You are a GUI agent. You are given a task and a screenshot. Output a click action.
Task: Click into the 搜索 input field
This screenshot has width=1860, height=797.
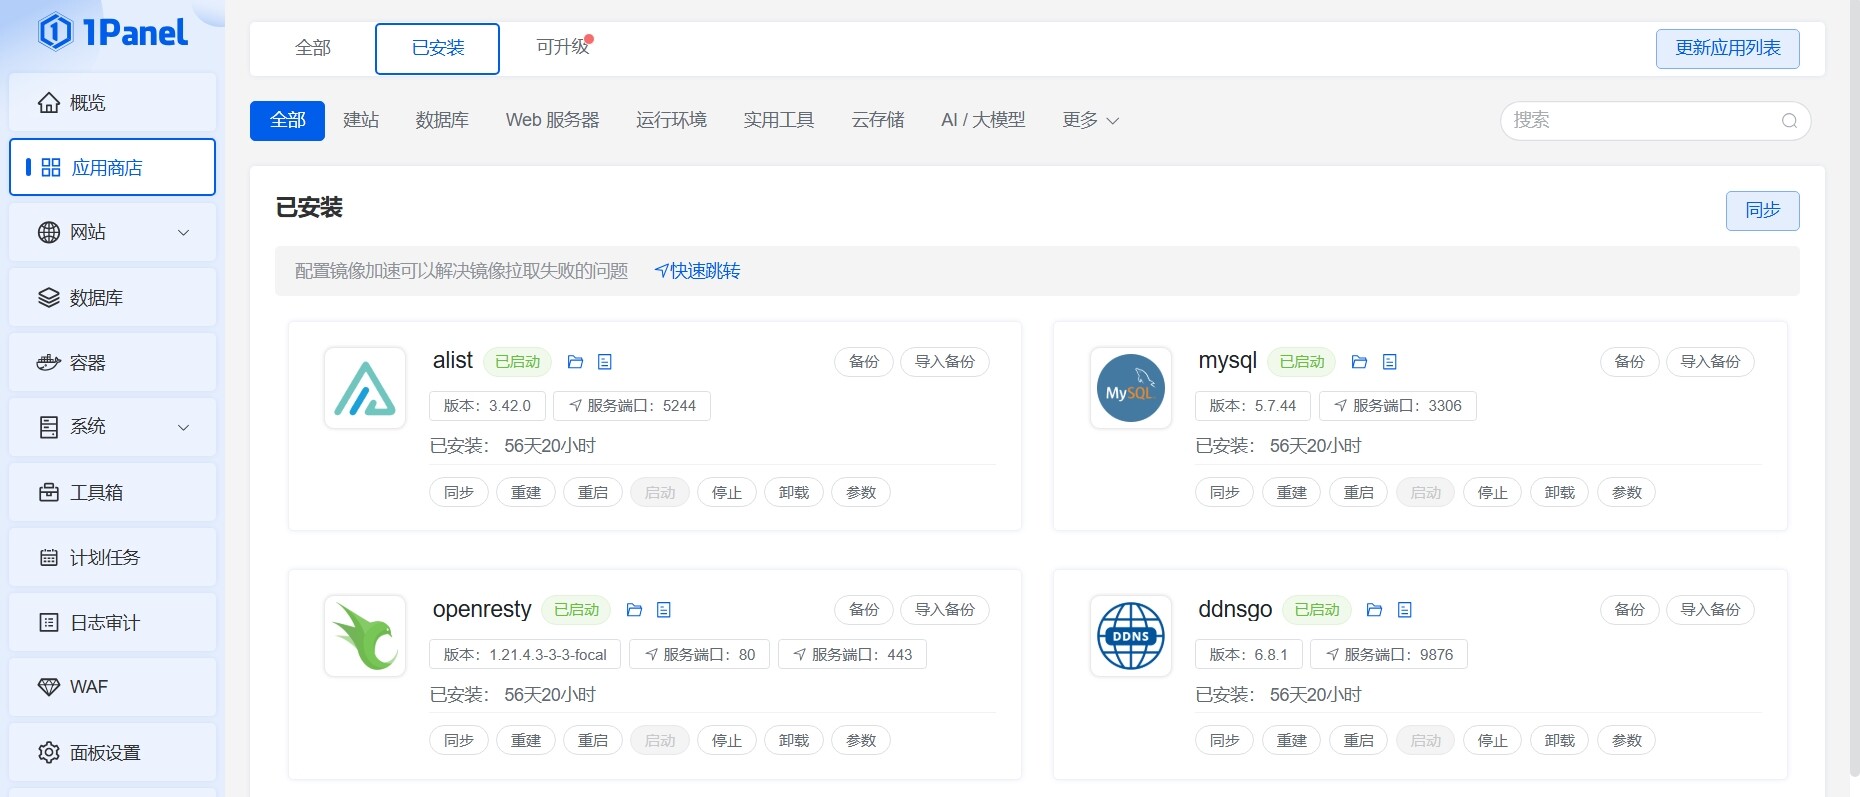pos(1640,121)
